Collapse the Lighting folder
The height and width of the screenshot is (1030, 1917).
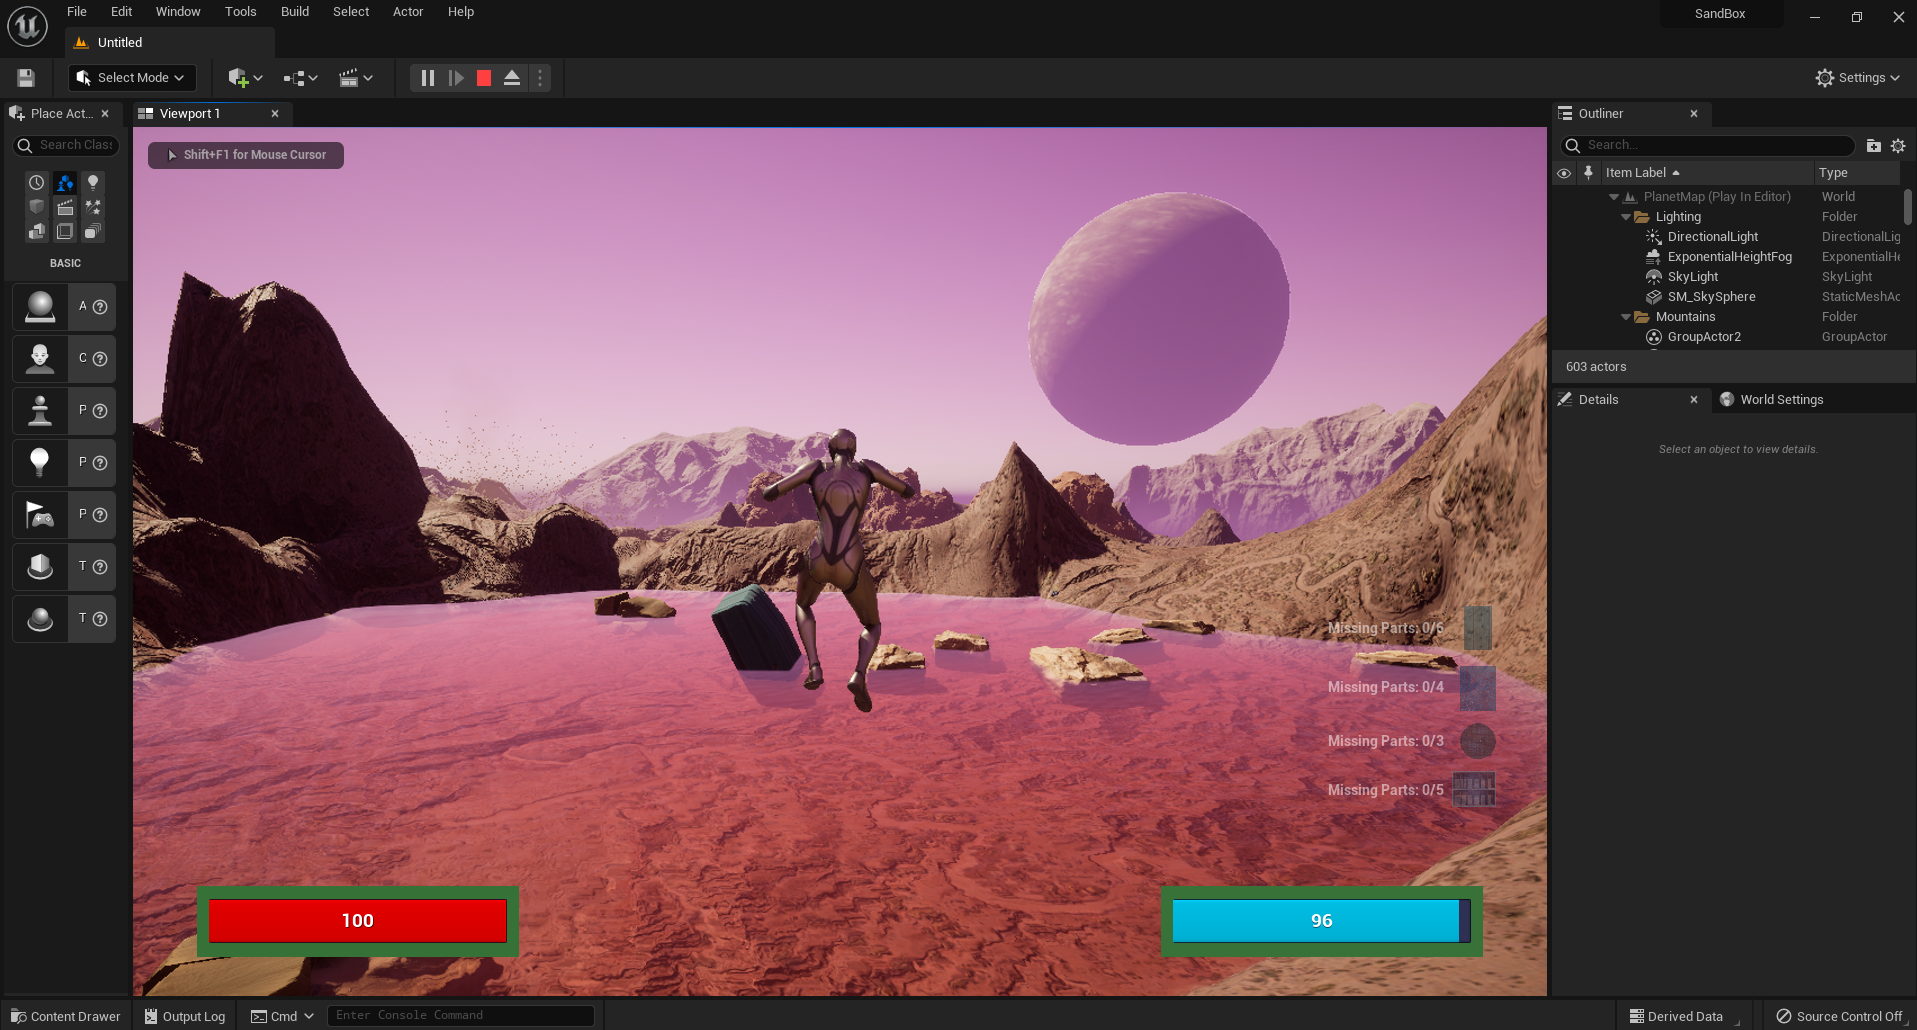pyautogui.click(x=1626, y=217)
